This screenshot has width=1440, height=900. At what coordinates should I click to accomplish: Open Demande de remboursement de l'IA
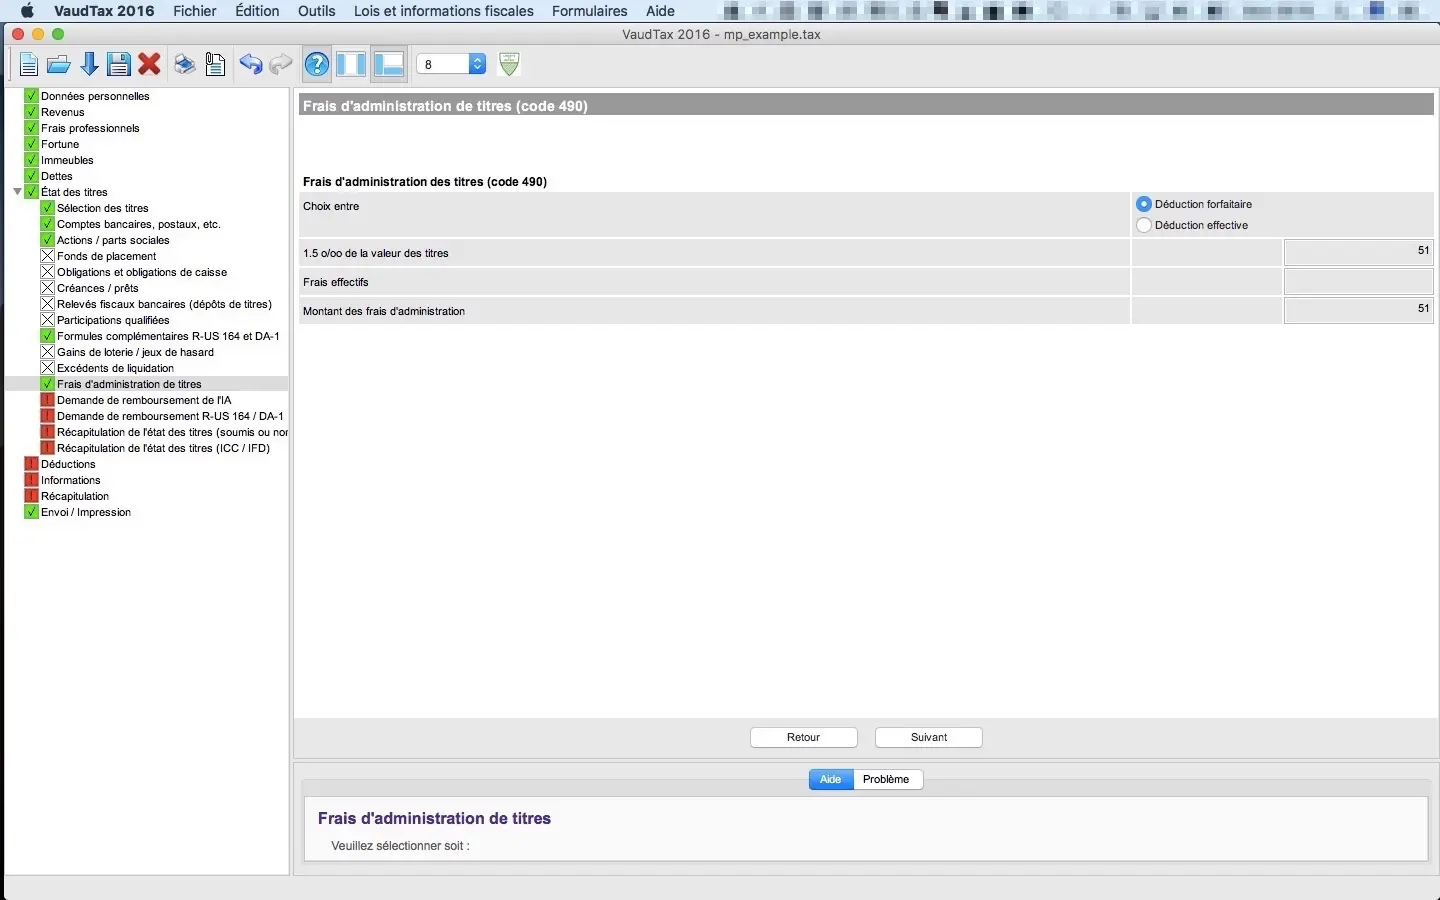point(144,400)
